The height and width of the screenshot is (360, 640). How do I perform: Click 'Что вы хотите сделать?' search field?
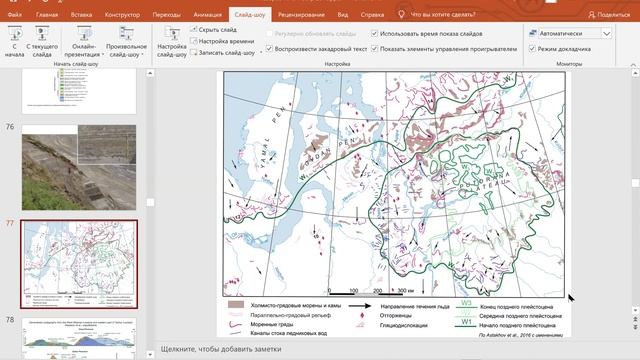(442, 15)
